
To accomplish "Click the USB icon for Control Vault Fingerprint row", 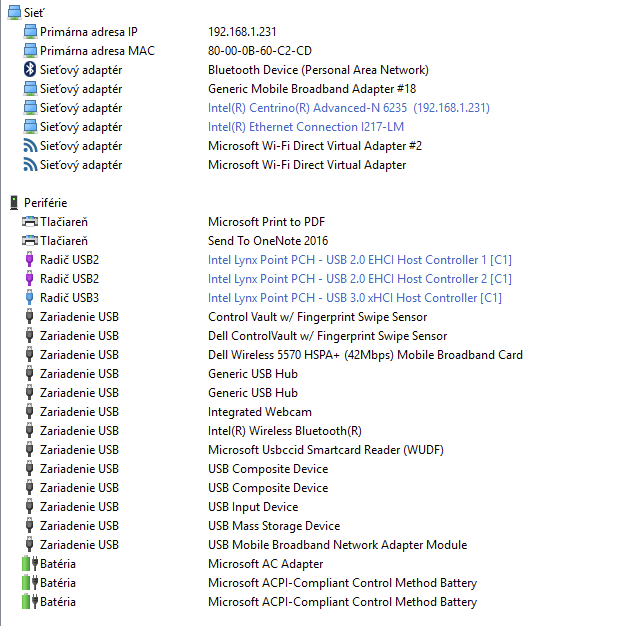I will click(30, 317).
